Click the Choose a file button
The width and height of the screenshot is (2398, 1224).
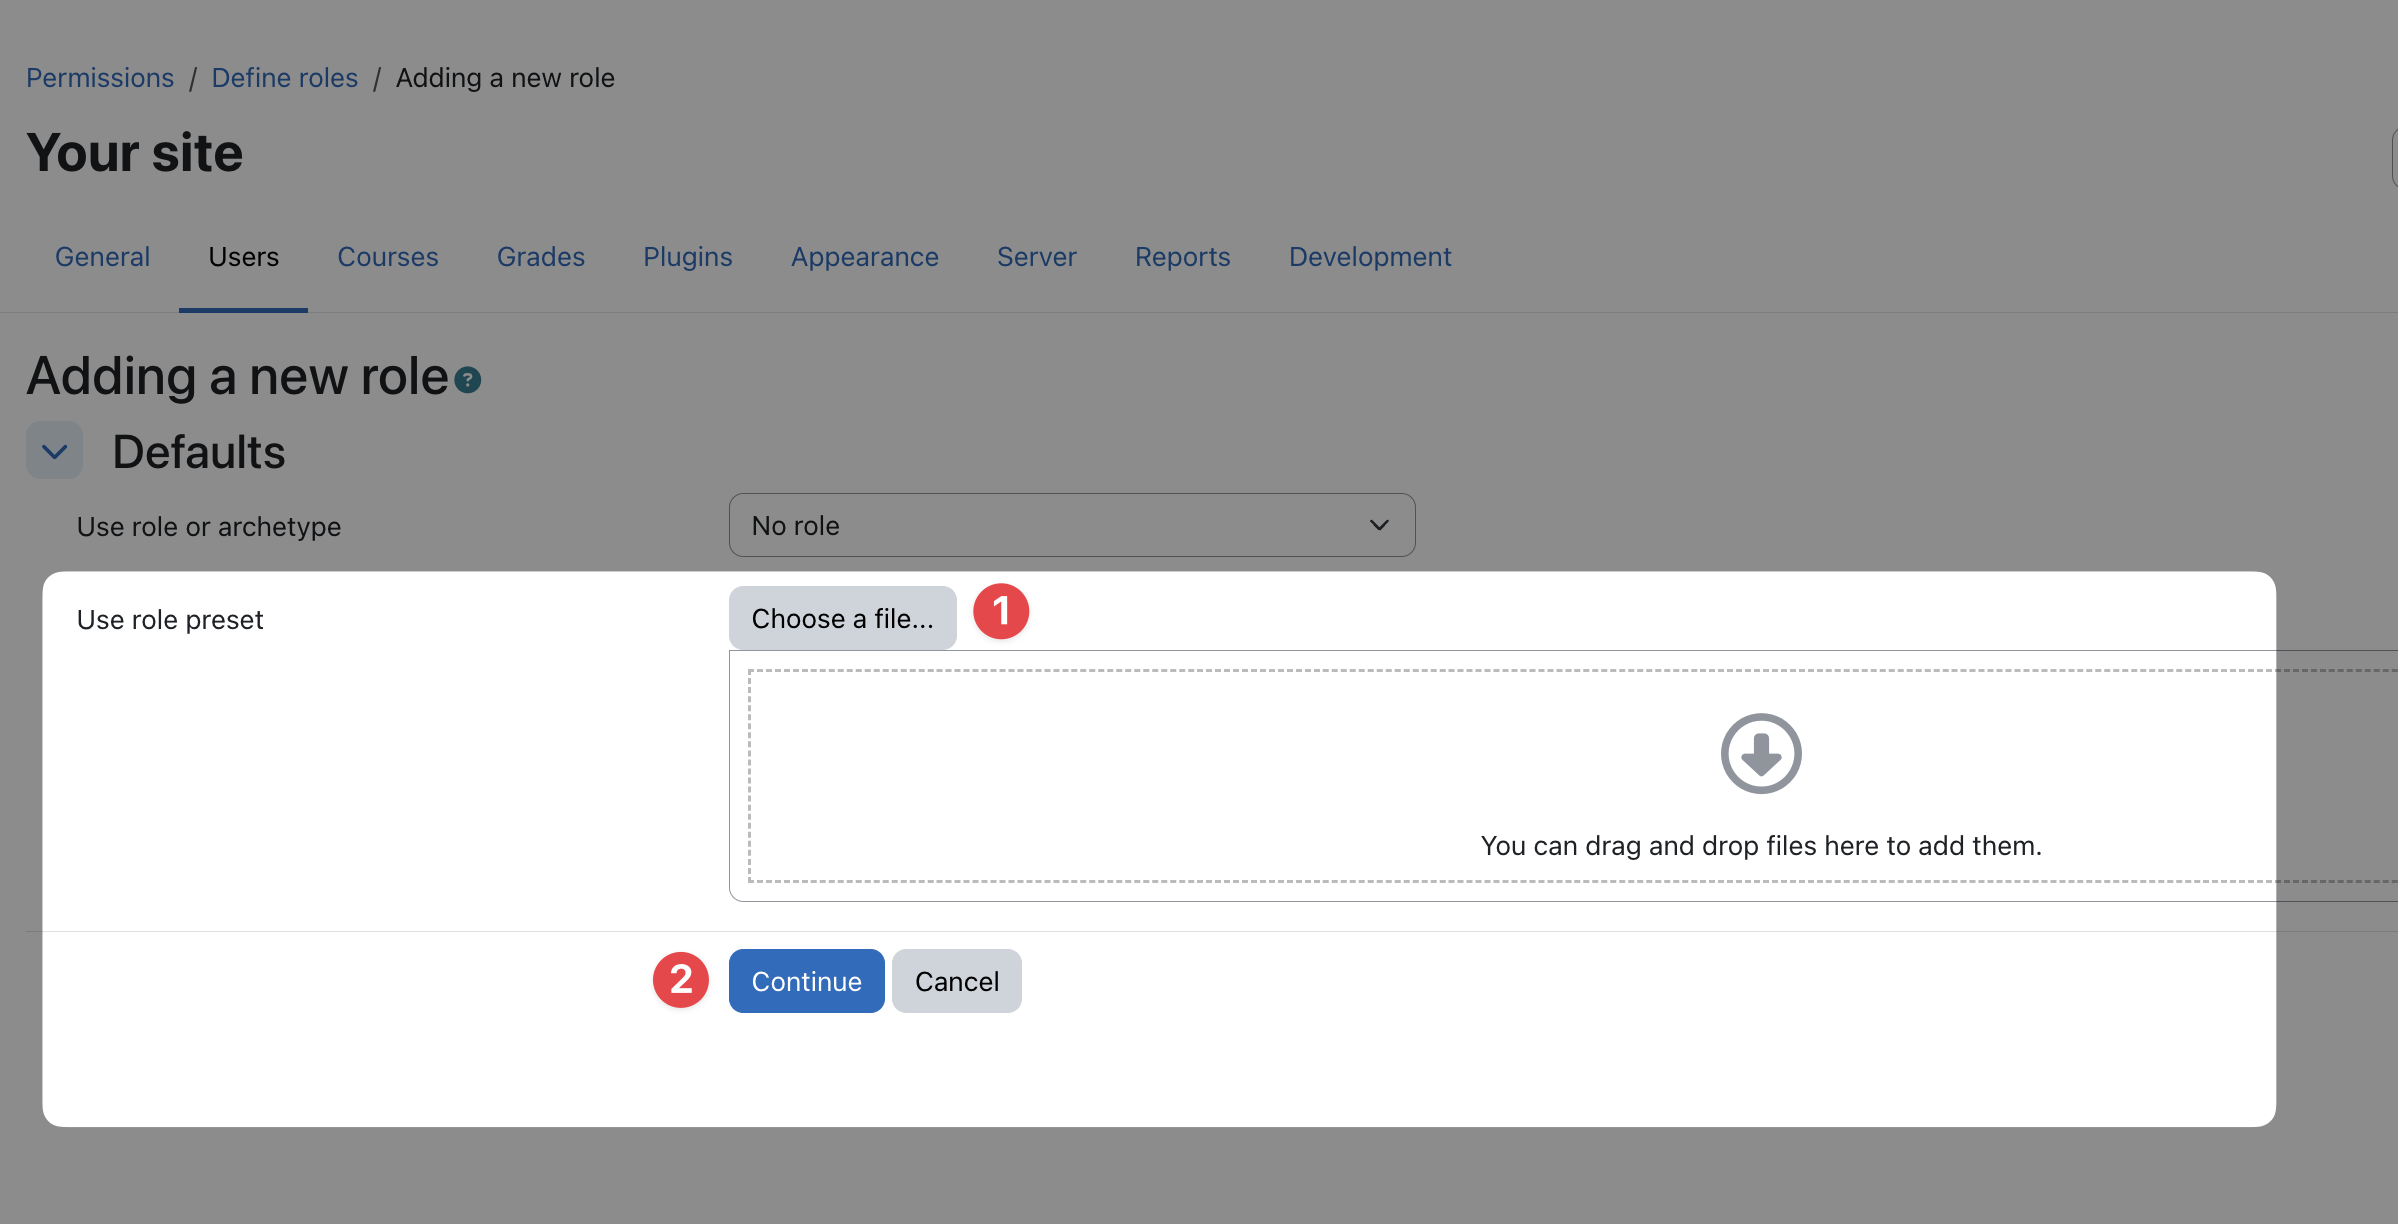(x=842, y=618)
